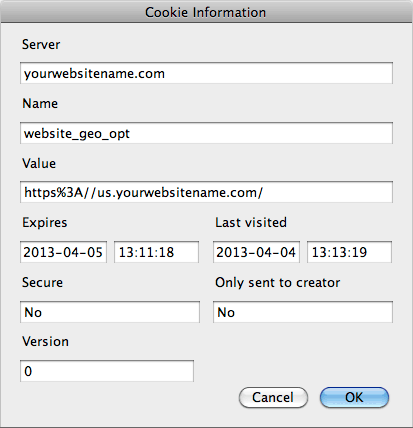The height and width of the screenshot is (428, 413).
Task: Dismiss the dialog with Cancel
Action: click(273, 397)
